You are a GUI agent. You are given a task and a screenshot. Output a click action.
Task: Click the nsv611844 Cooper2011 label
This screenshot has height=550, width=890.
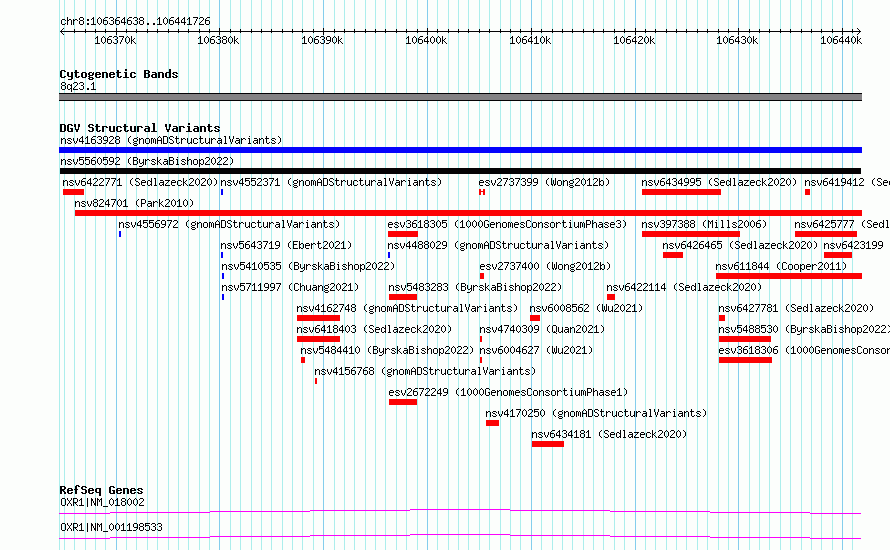pyautogui.click(x=781, y=266)
